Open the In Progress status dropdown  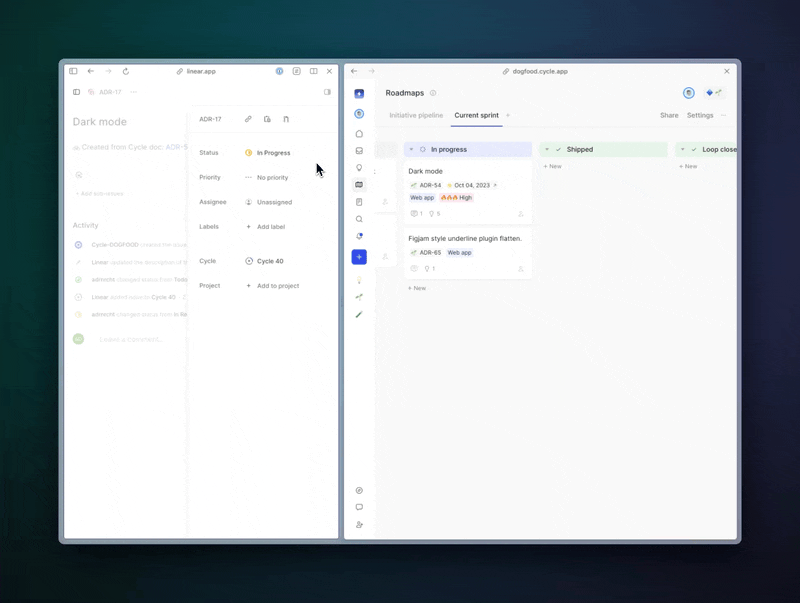click(x=272, y=153)
